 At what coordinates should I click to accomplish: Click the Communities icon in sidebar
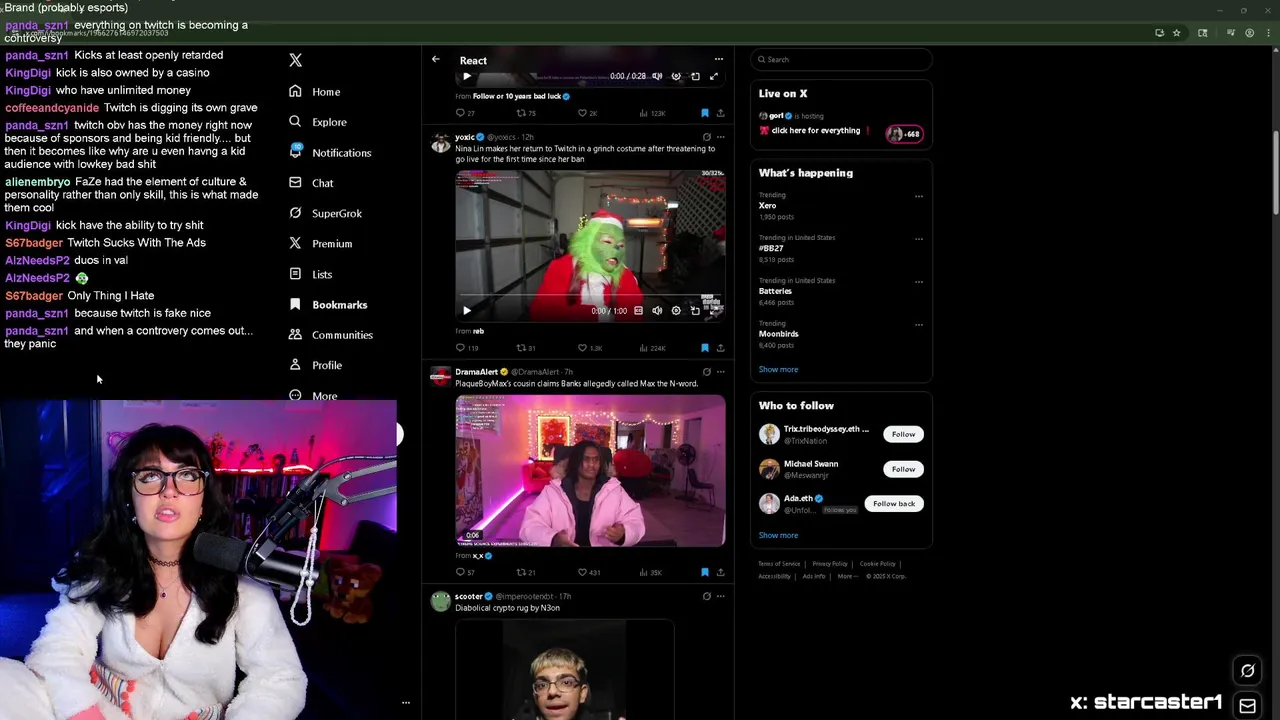[x=295, y=335]
